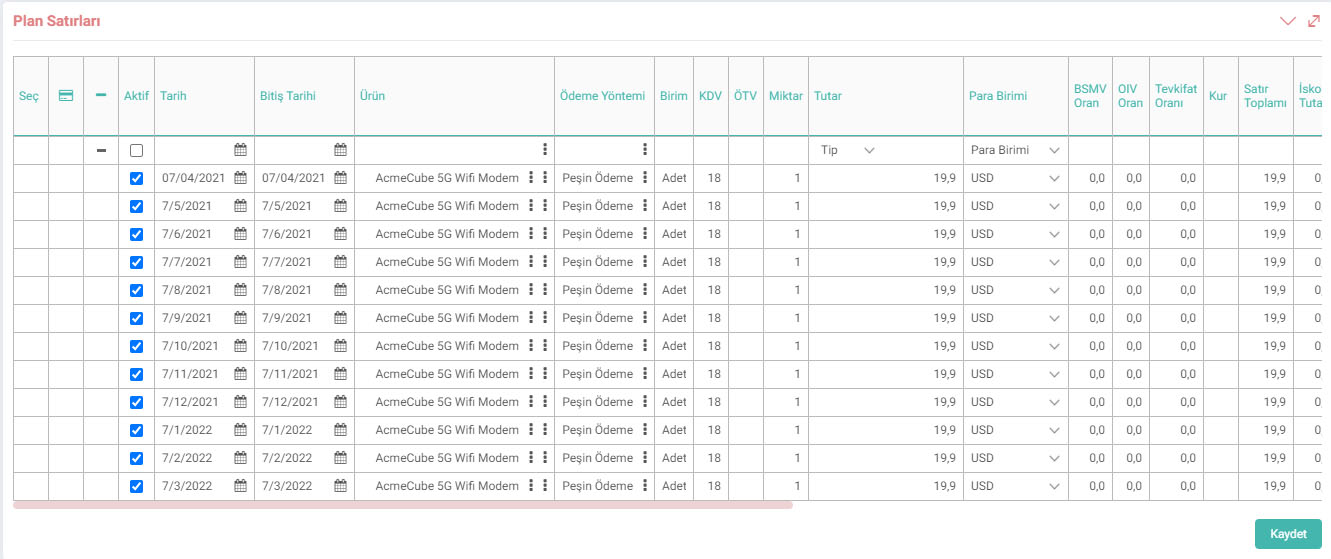This screenshot has width=1331, height=559.
Task: Open calendar for Bitiş Tarihi 7/3/2022
Action: [340, 486]
